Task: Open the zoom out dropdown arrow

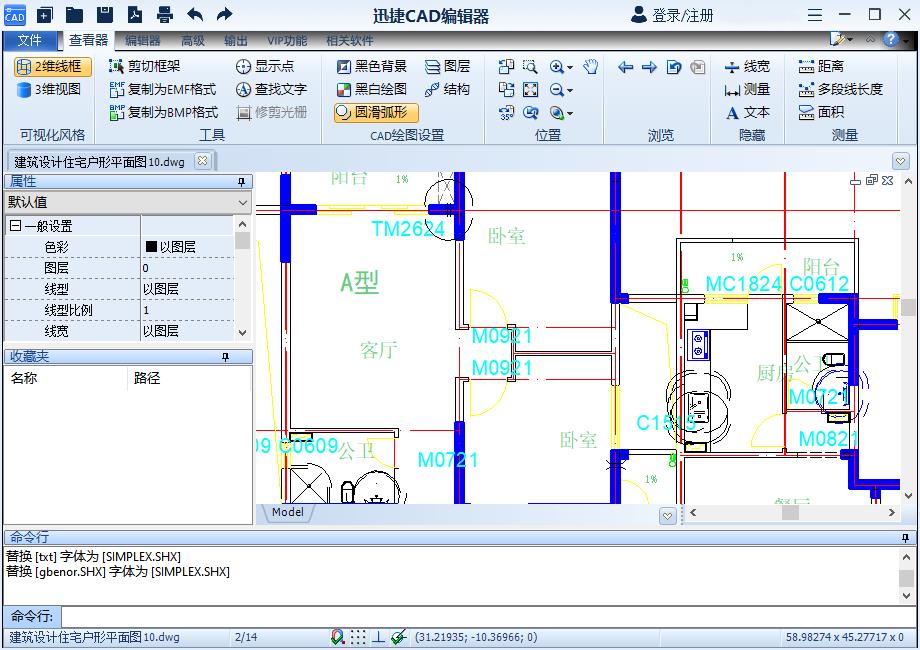Action: tap(570, 90)
